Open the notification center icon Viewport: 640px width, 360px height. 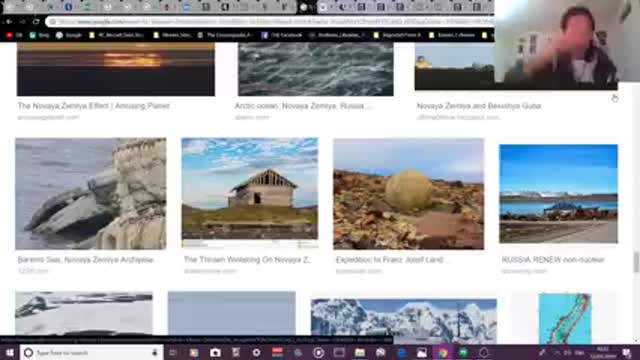627,353
